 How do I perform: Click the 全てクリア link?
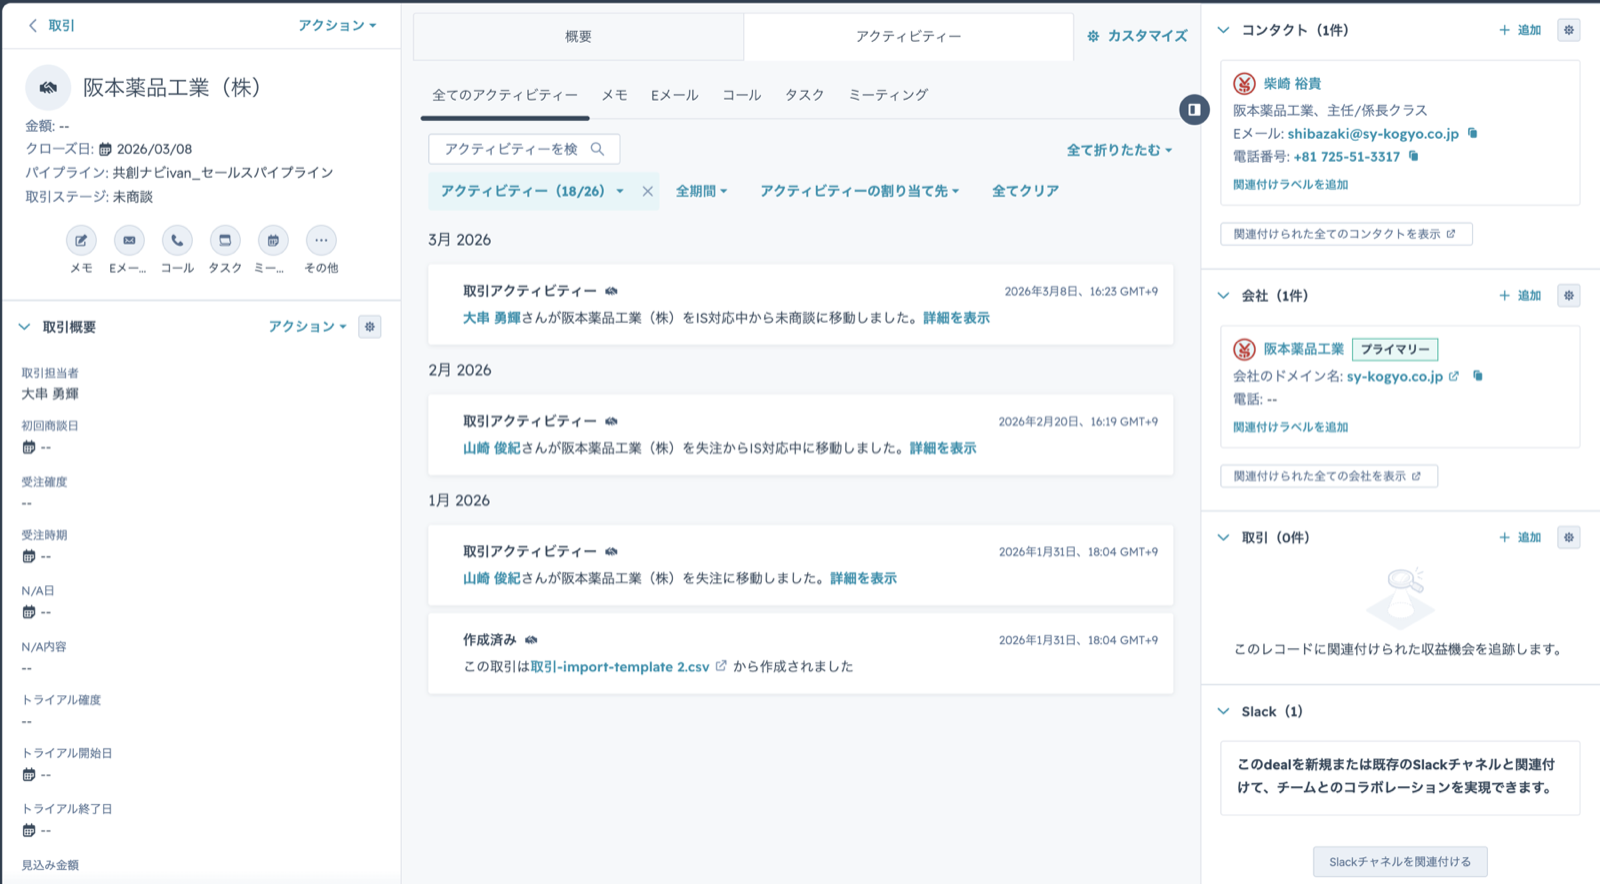coord(1025,191)
